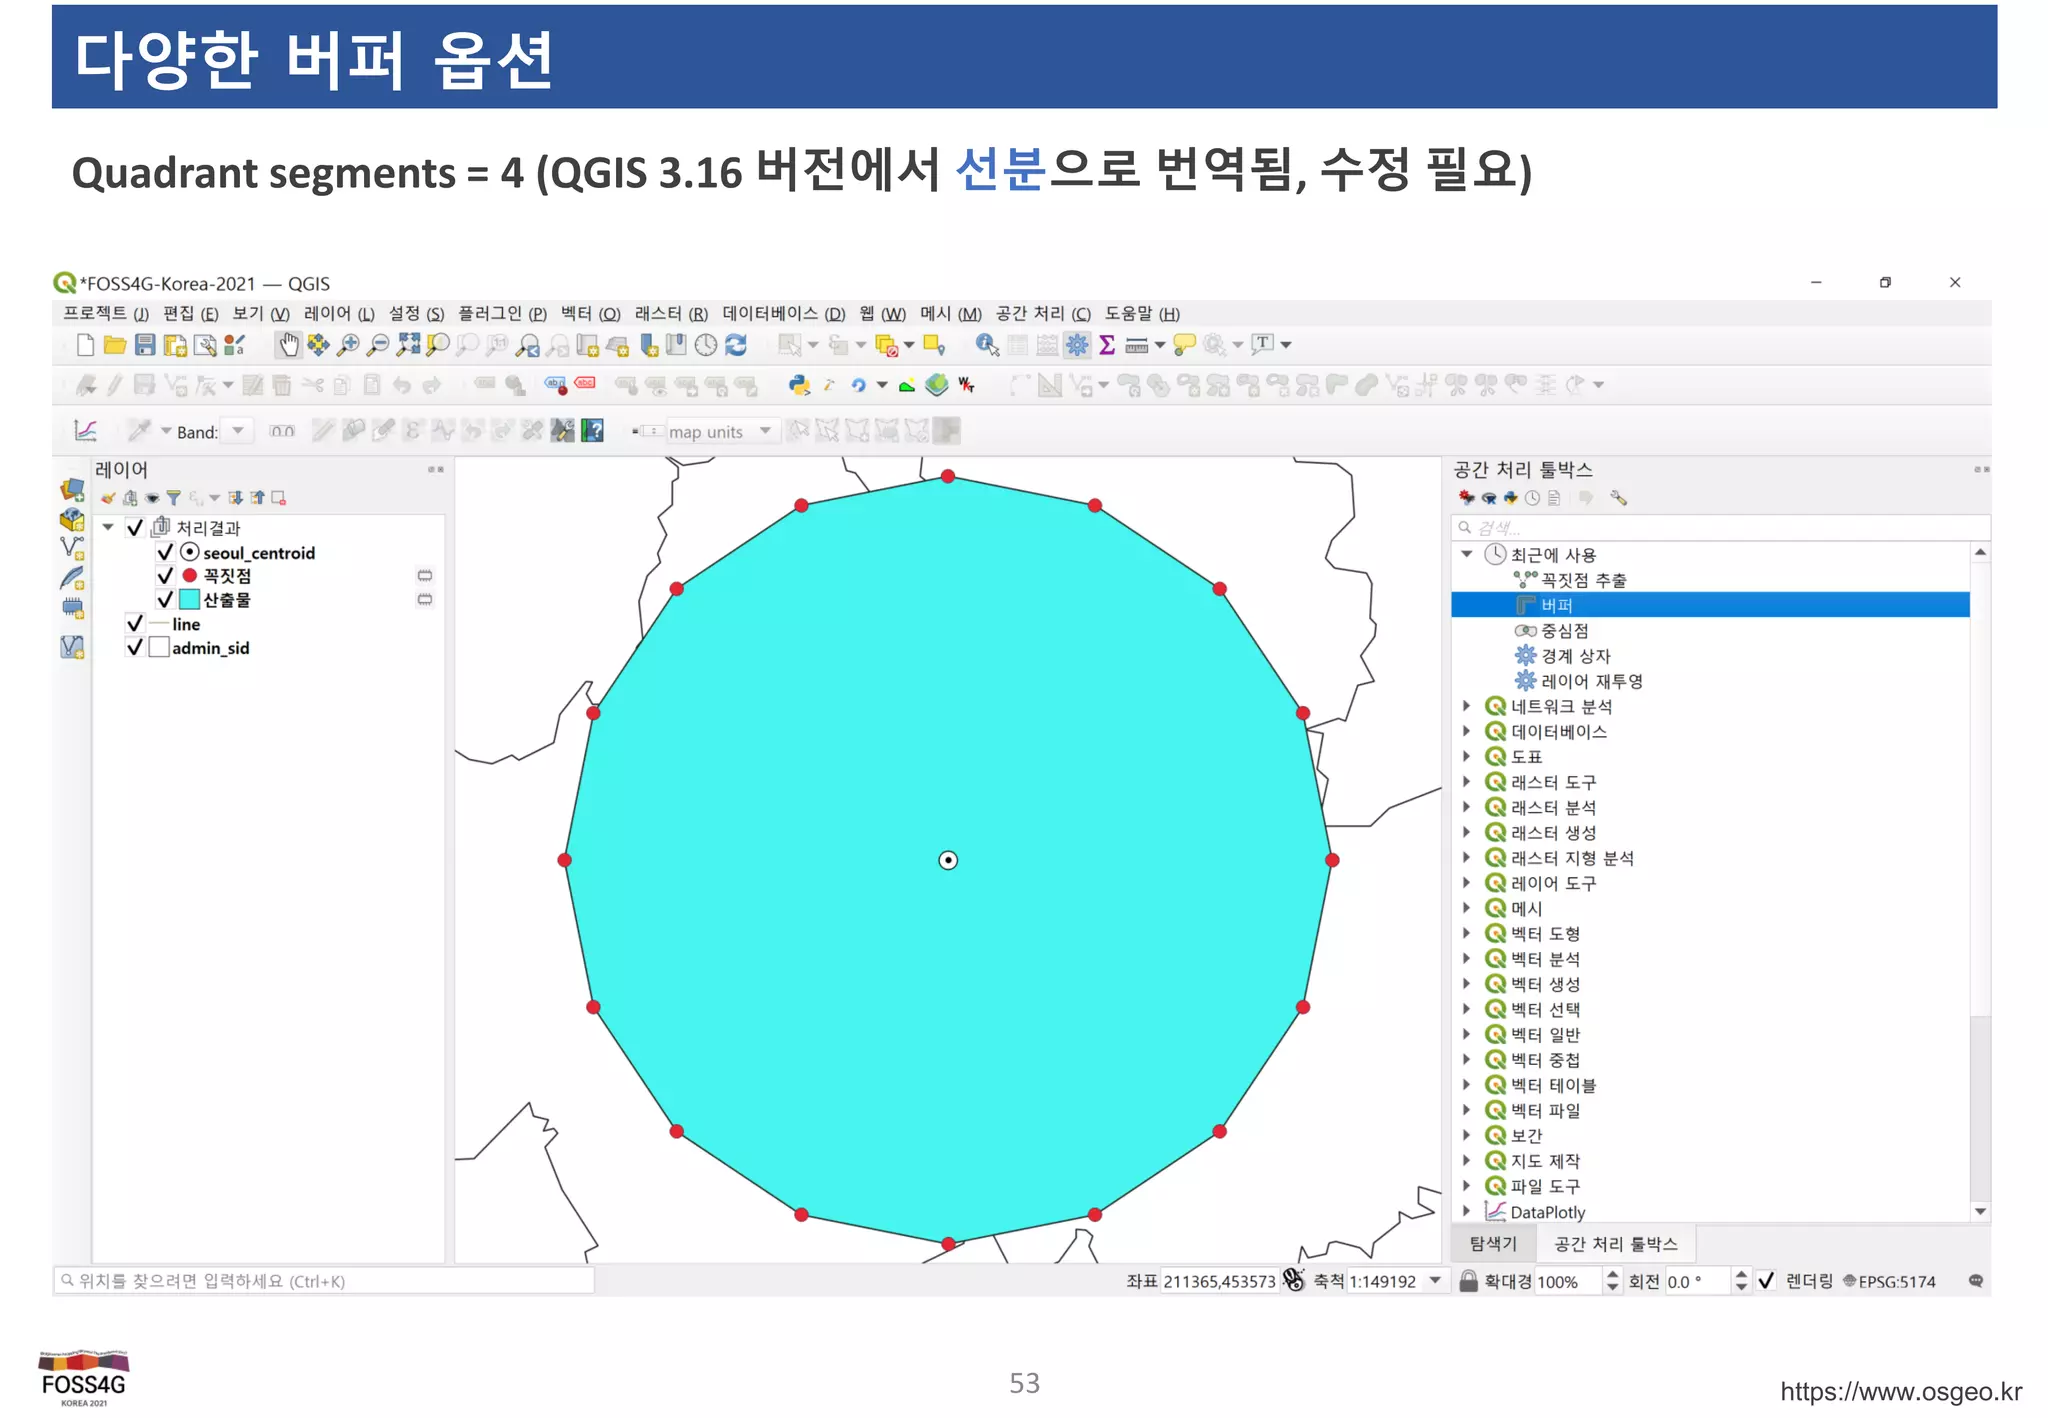The height and width of the screenshot is (1418, 2048).
Task: Click the Deselect Features icon
Action: point(886,345)
